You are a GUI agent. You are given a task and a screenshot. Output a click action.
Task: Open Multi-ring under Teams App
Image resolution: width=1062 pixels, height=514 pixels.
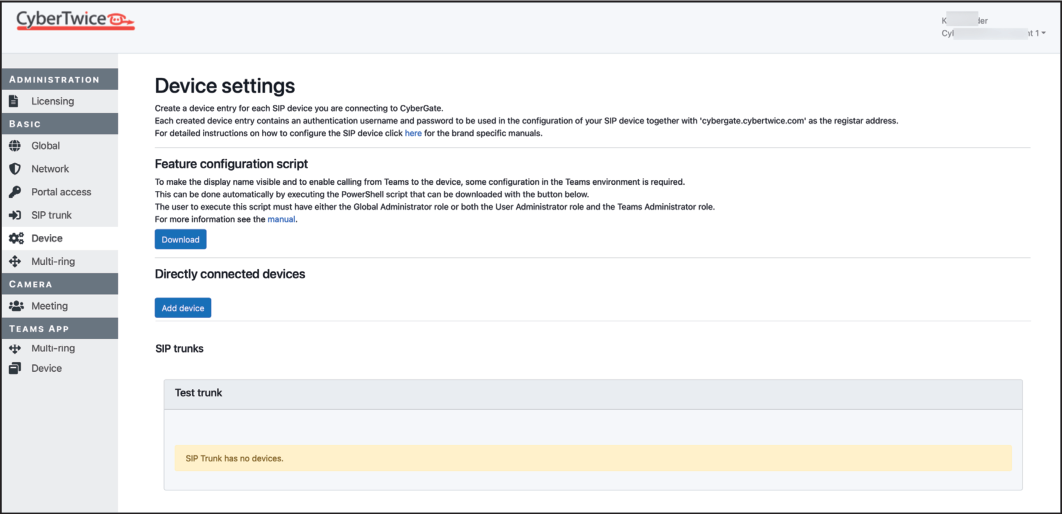(60, 349)
